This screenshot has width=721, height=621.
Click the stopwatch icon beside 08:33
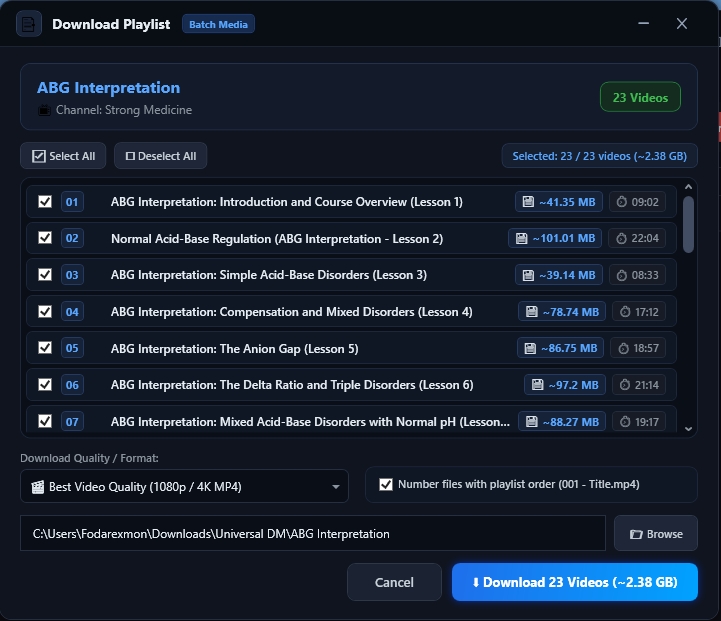point(622,275)
